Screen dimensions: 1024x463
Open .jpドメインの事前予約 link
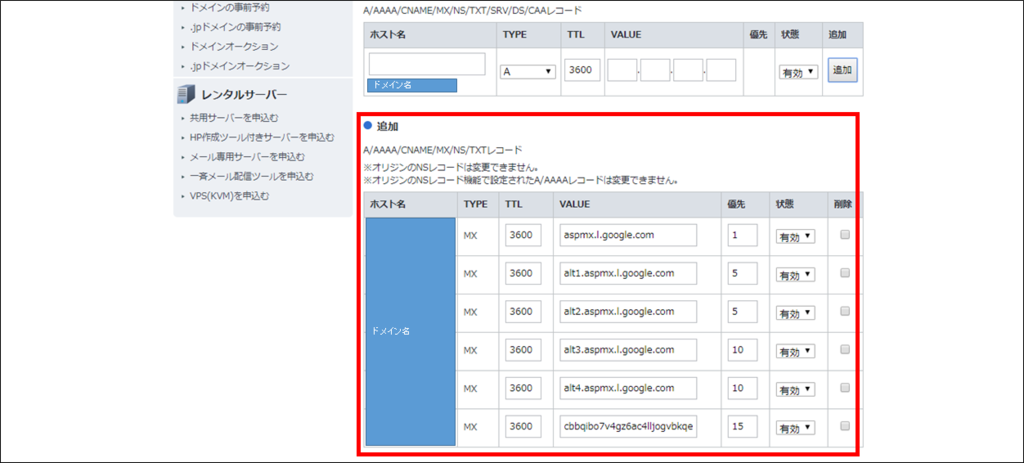[235, 27]
